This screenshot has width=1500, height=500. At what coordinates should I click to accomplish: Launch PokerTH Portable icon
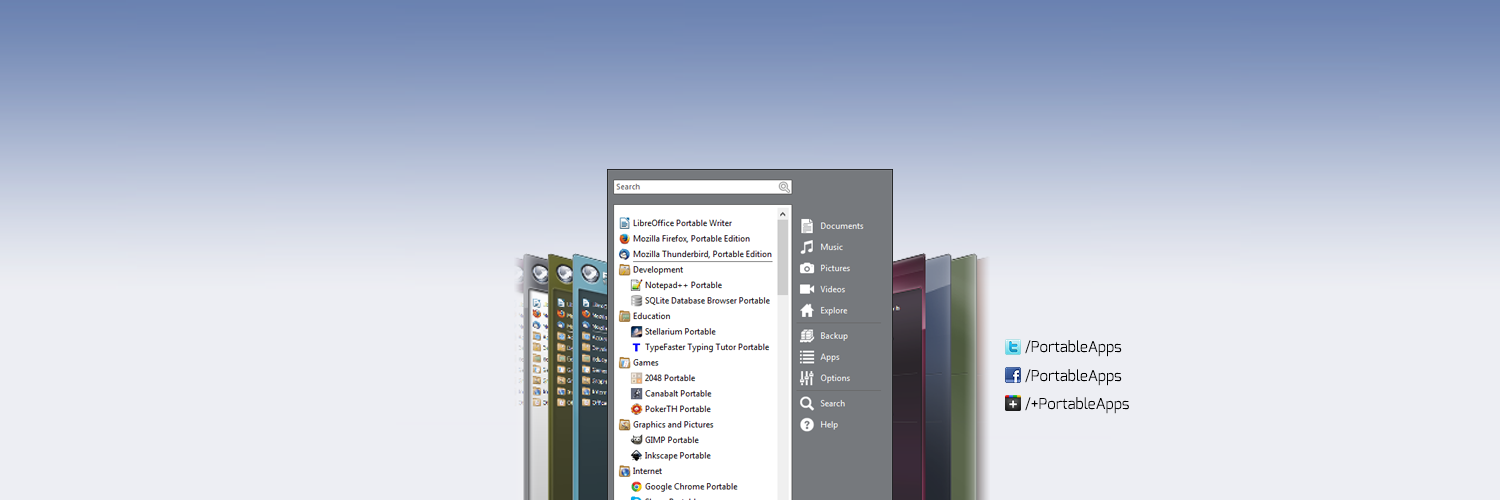tap(636, 409)
